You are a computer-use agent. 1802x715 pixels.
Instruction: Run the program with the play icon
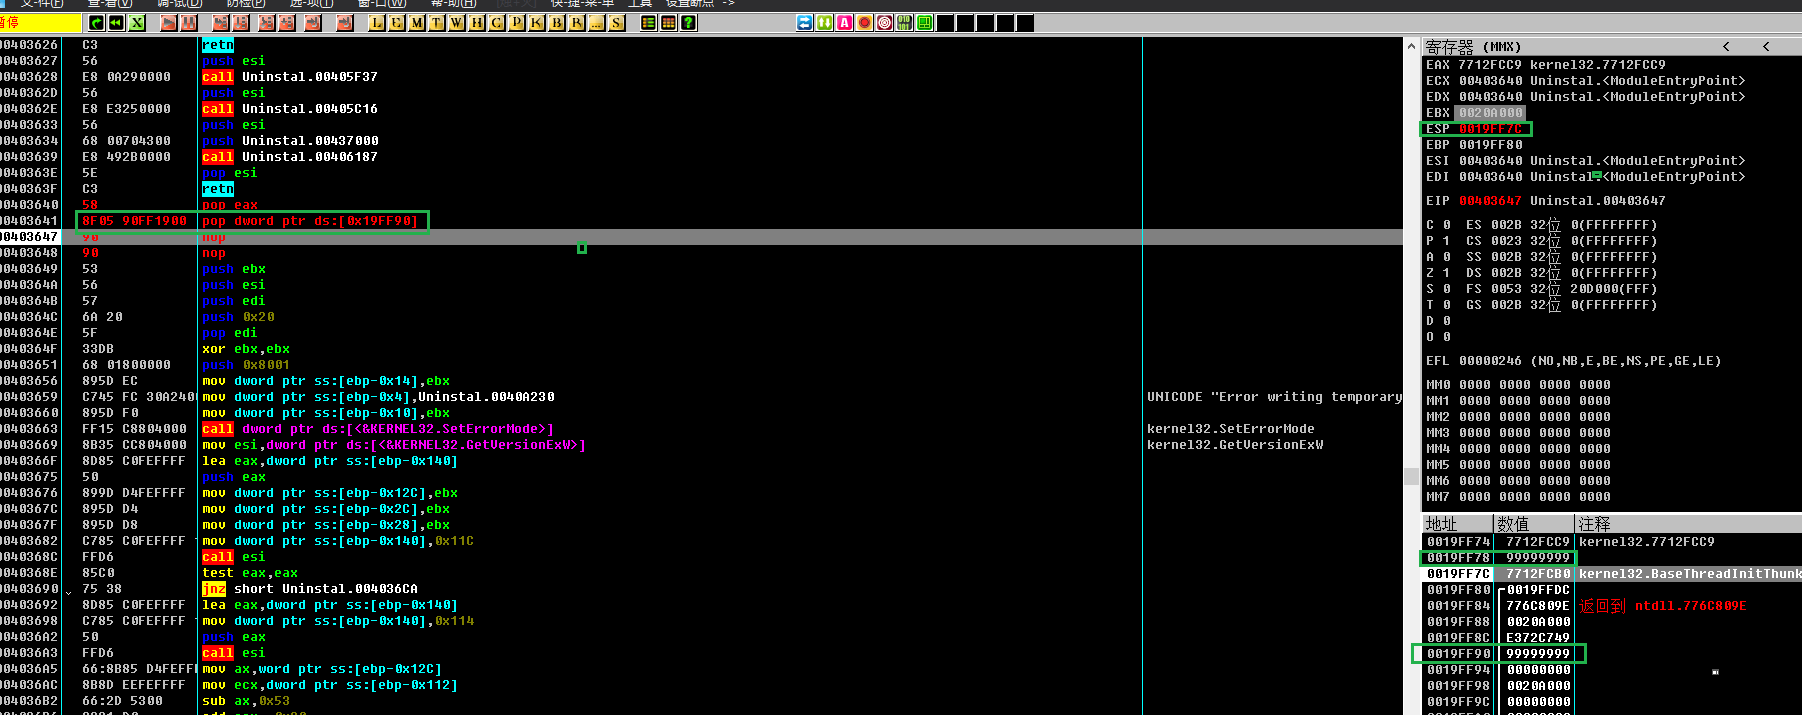coord(168,23)
